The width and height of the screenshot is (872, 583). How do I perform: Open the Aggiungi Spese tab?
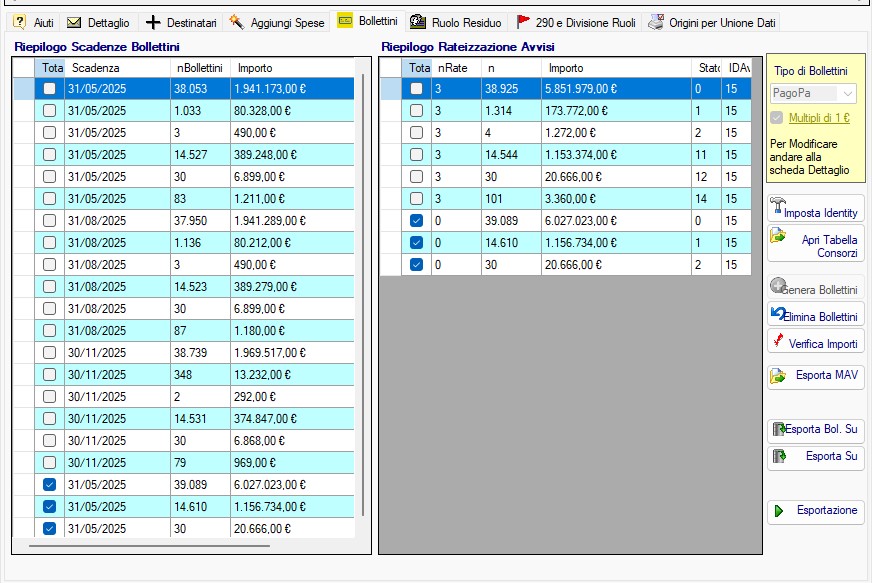click(277, 22)
